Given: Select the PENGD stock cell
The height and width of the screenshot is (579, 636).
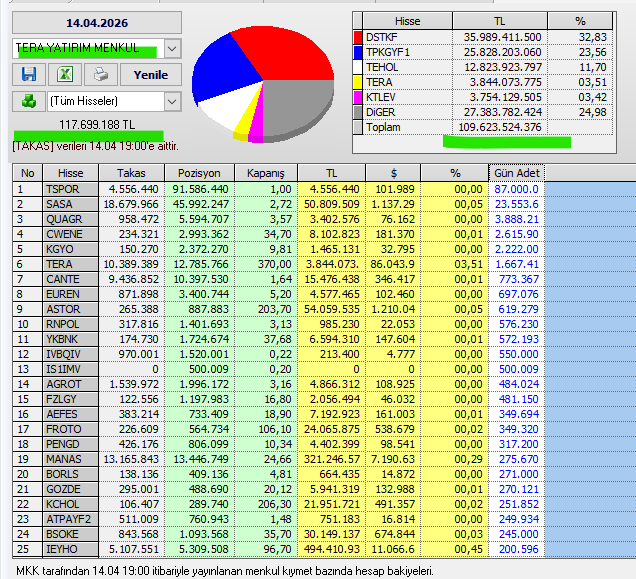Looking at the screenshot, I should point(71,445).
